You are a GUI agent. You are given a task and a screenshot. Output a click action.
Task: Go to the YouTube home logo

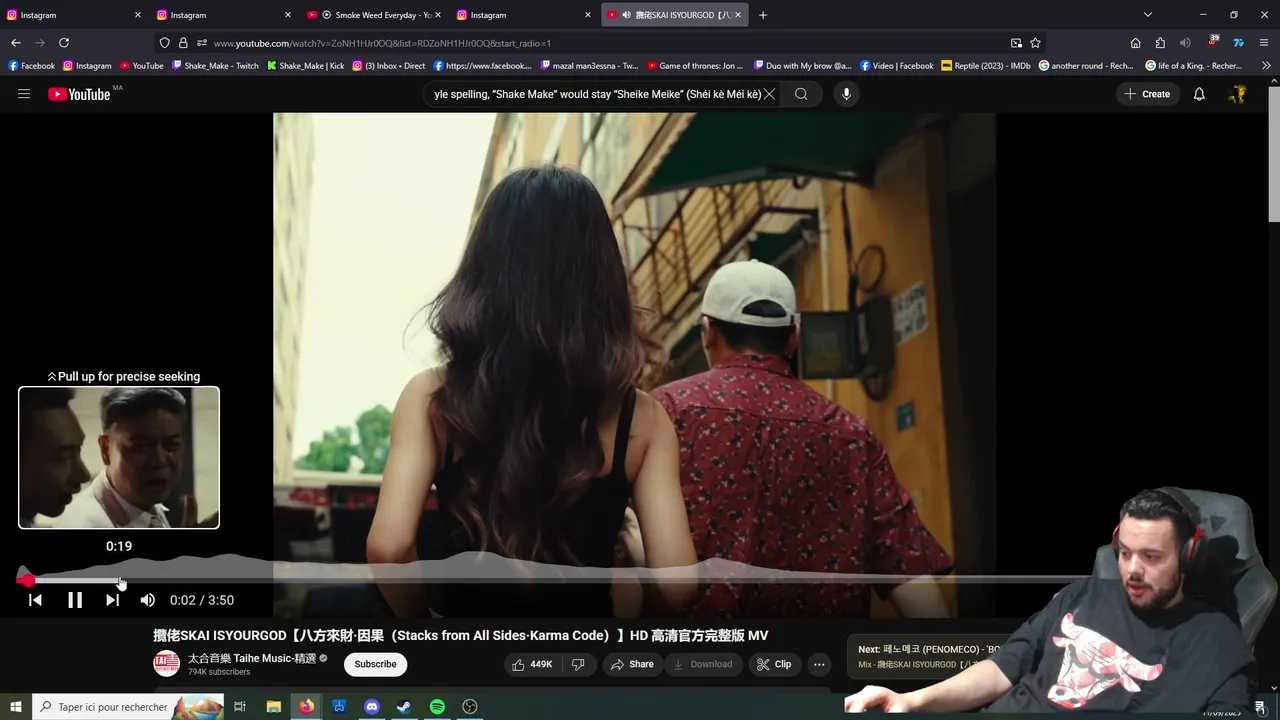[79, 94]
